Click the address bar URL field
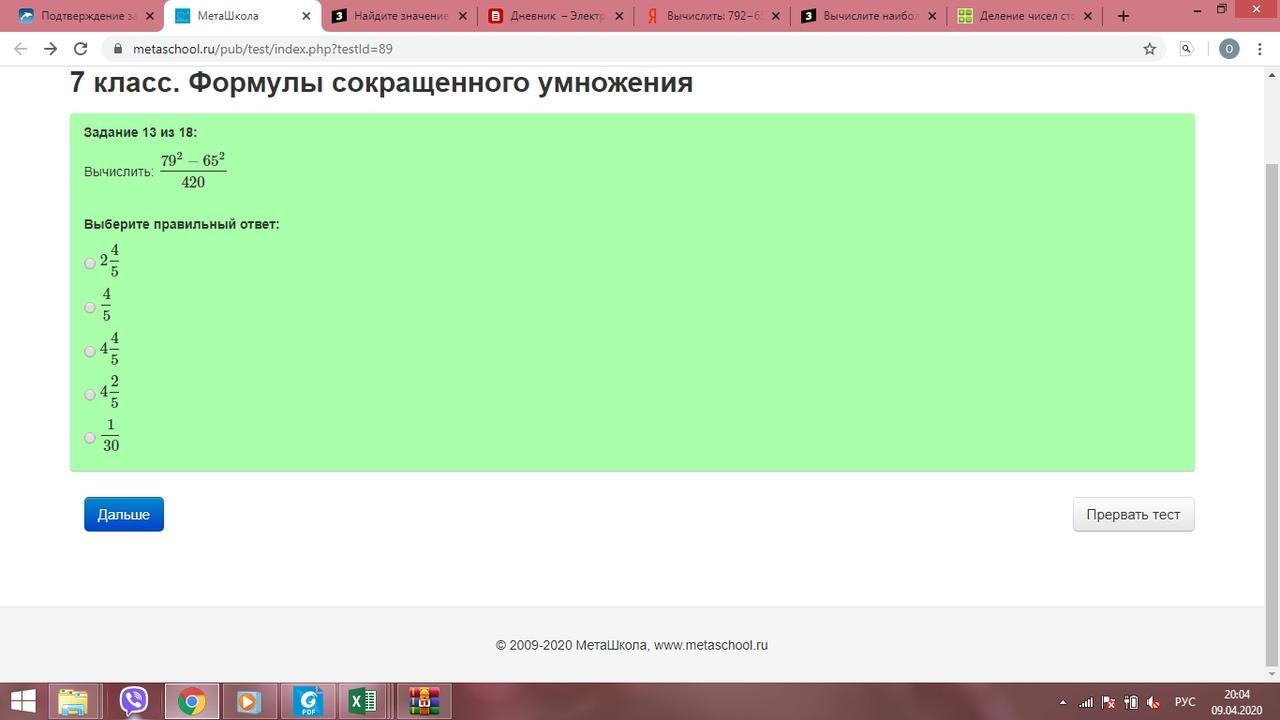Viewport: 1280px width, 720px height. pyautogui.click(x=600, y=49)
